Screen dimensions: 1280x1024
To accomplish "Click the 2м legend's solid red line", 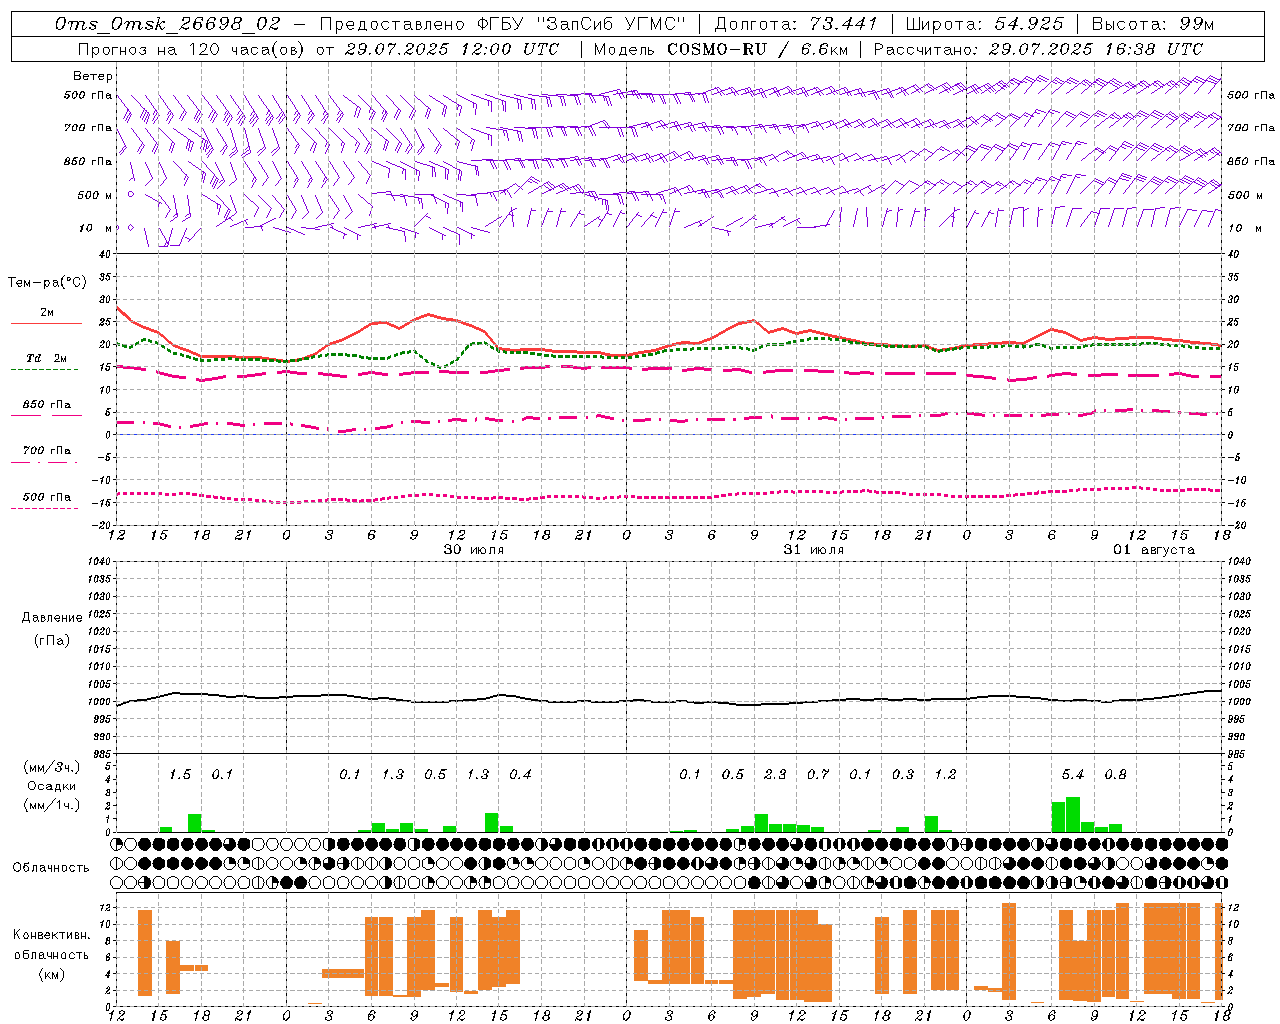I will (46, 324).
